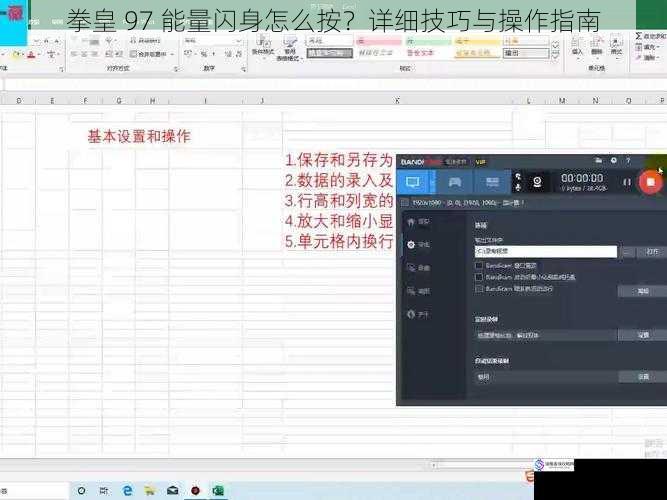Select Bandicam HDMI device recording mode

[492, 182]
